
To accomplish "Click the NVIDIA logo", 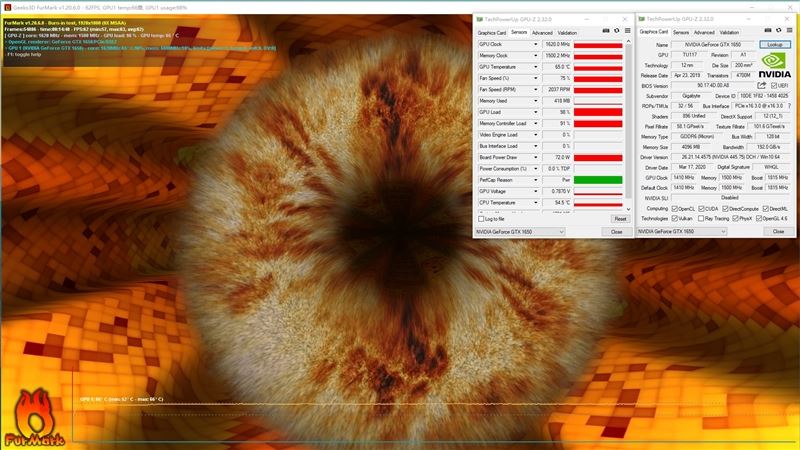I will pos(774,66).
